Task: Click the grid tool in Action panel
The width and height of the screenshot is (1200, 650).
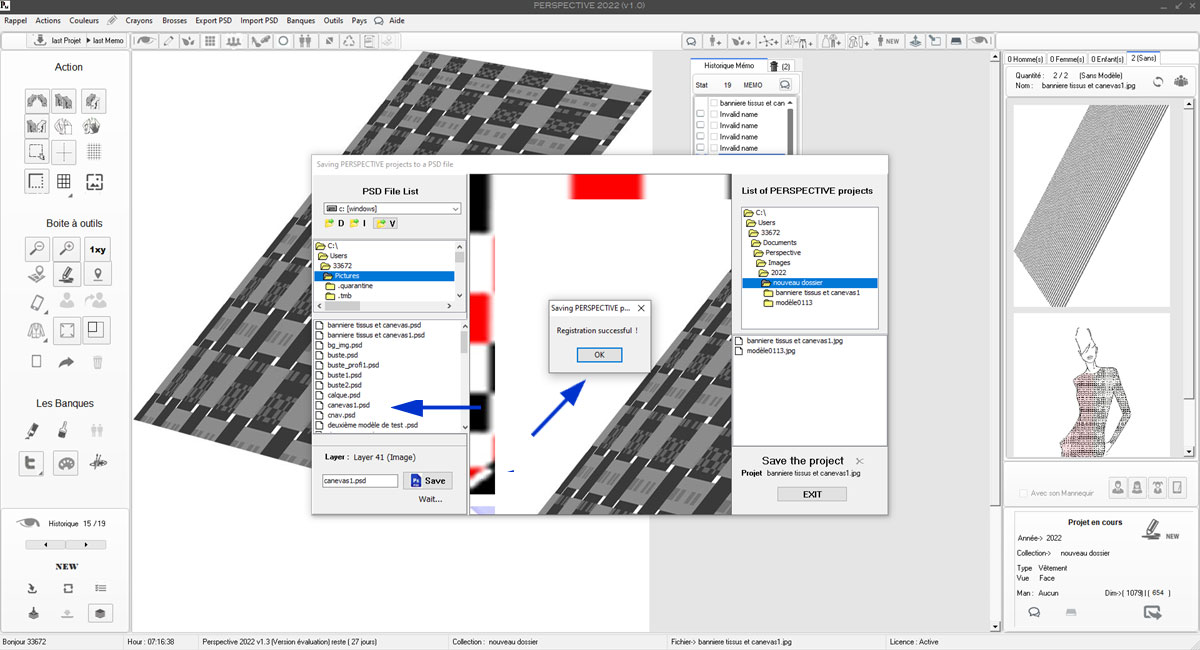Action: [64, 182]
